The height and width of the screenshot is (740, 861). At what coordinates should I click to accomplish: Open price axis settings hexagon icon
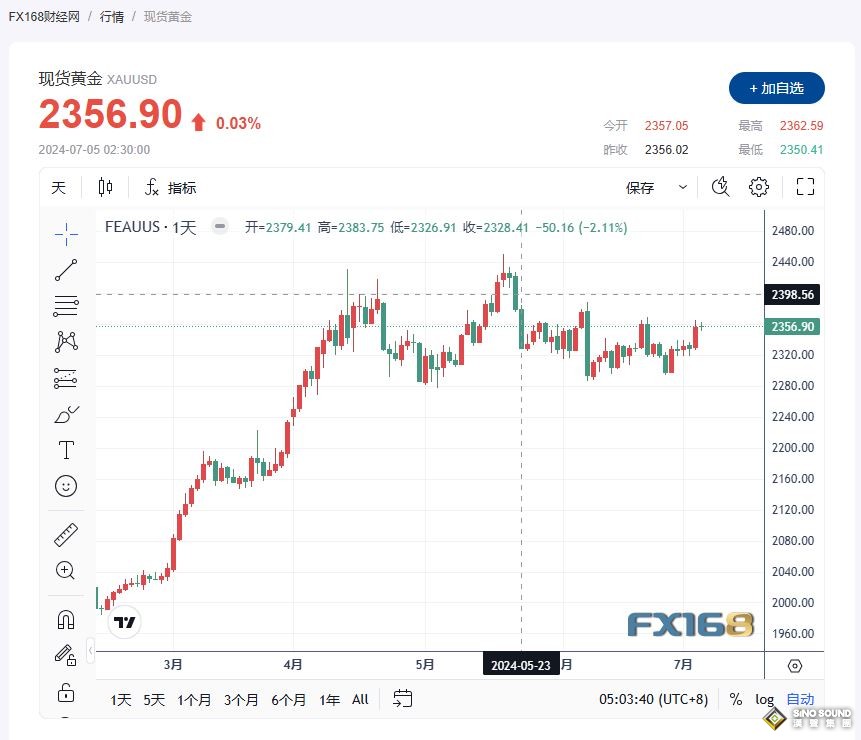tap(795, 666)
